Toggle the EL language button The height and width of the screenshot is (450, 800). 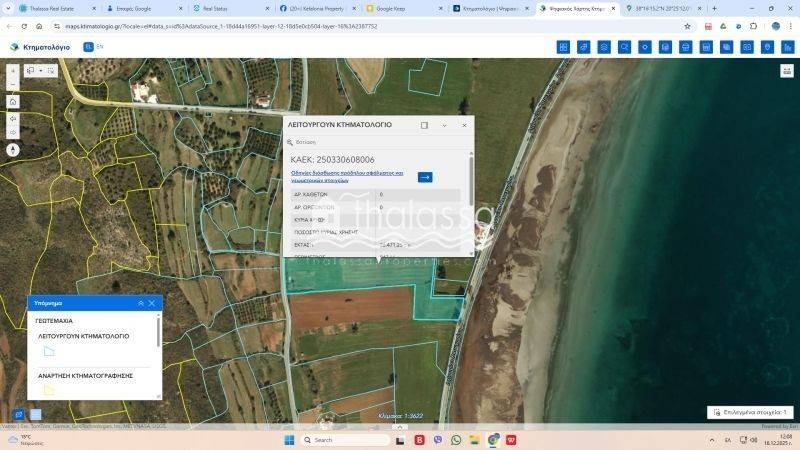[x=88, y=46]
